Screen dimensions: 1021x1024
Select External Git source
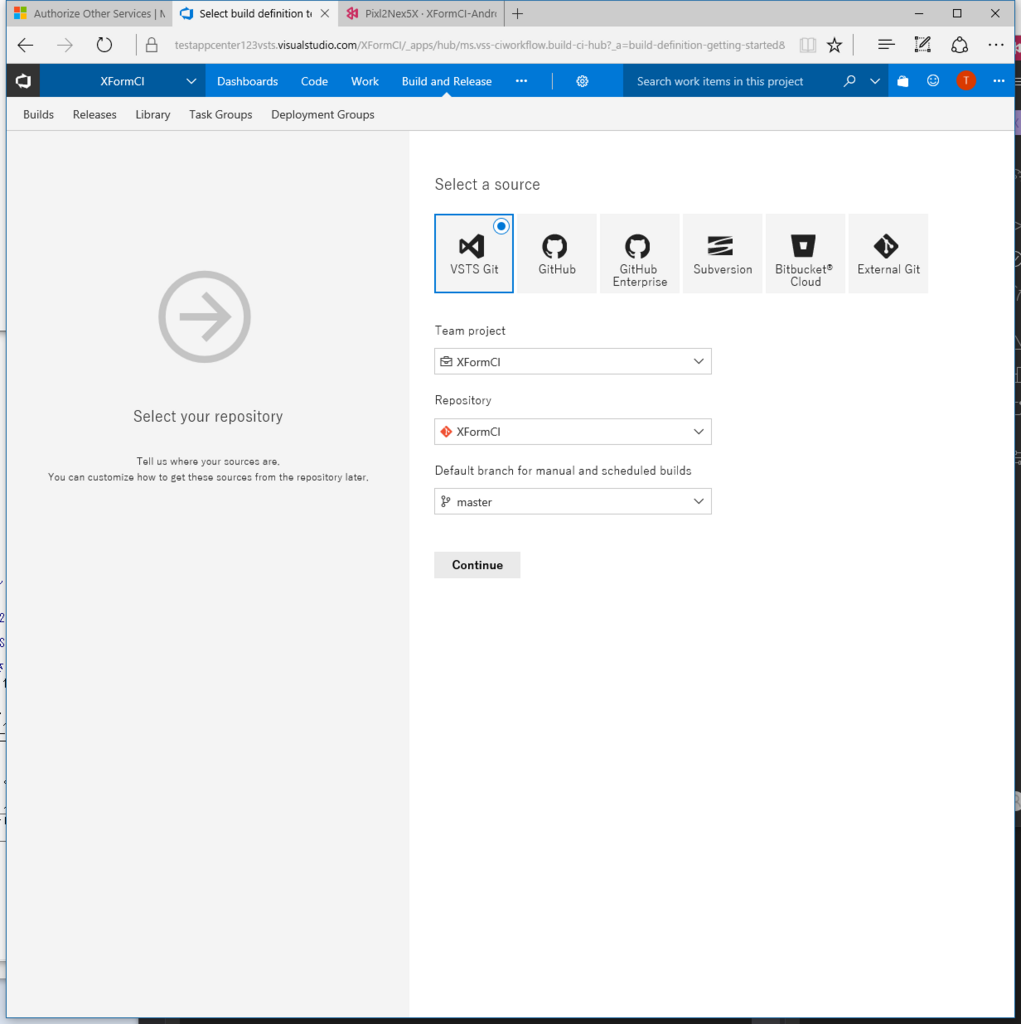coord(888,253)
